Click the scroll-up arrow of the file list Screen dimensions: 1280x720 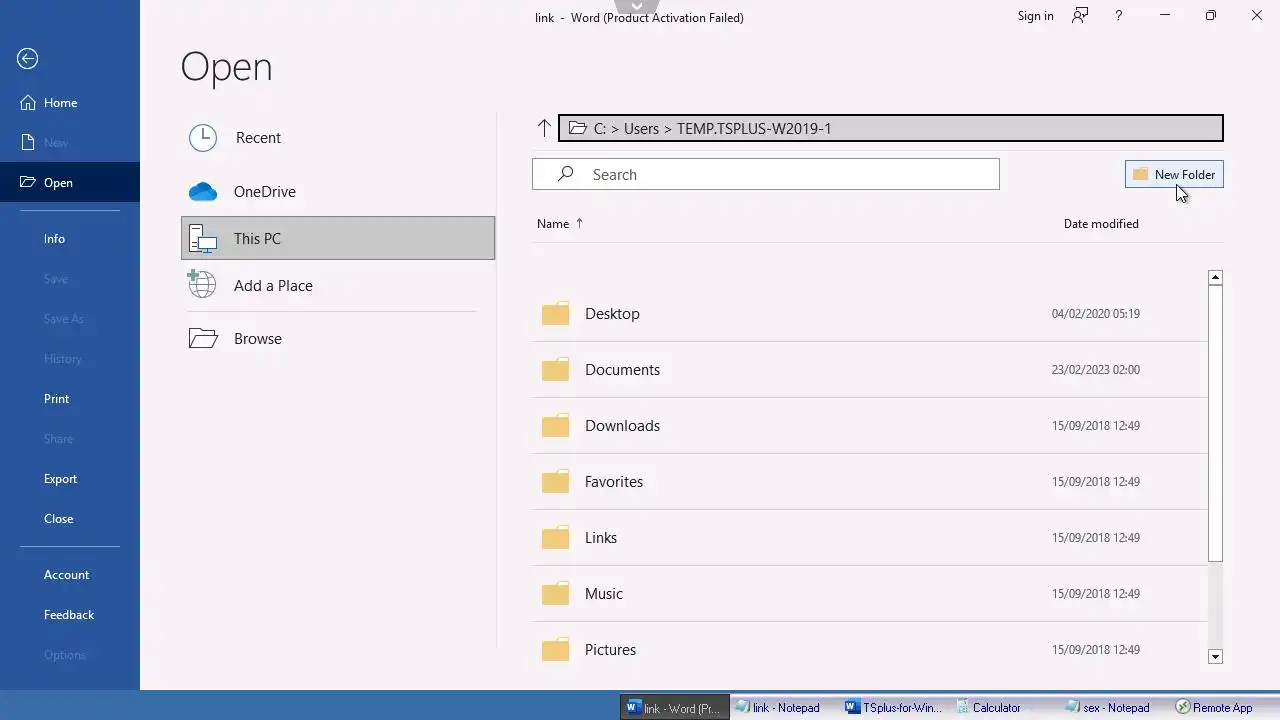pyautogui.click(x=1215, y=277)
